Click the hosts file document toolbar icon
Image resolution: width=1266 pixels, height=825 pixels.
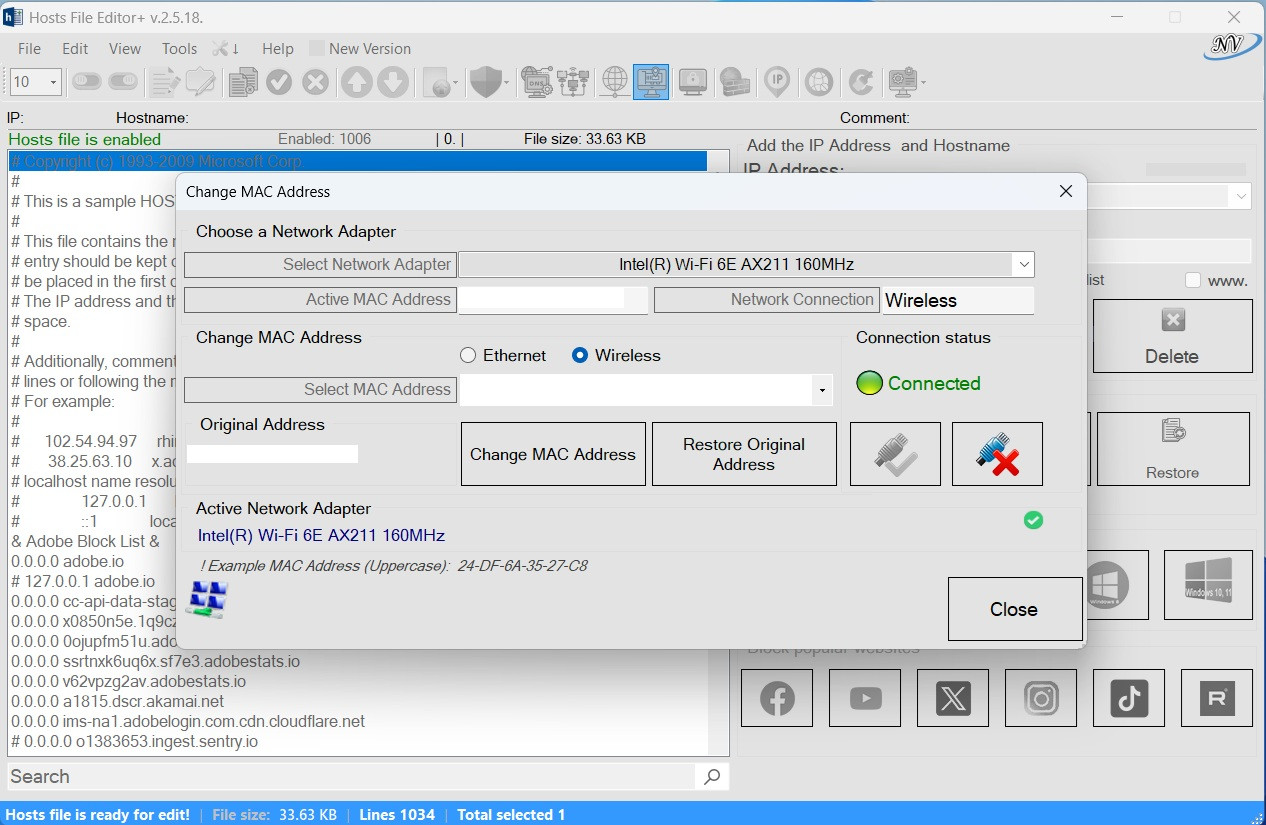click(436, 82)
